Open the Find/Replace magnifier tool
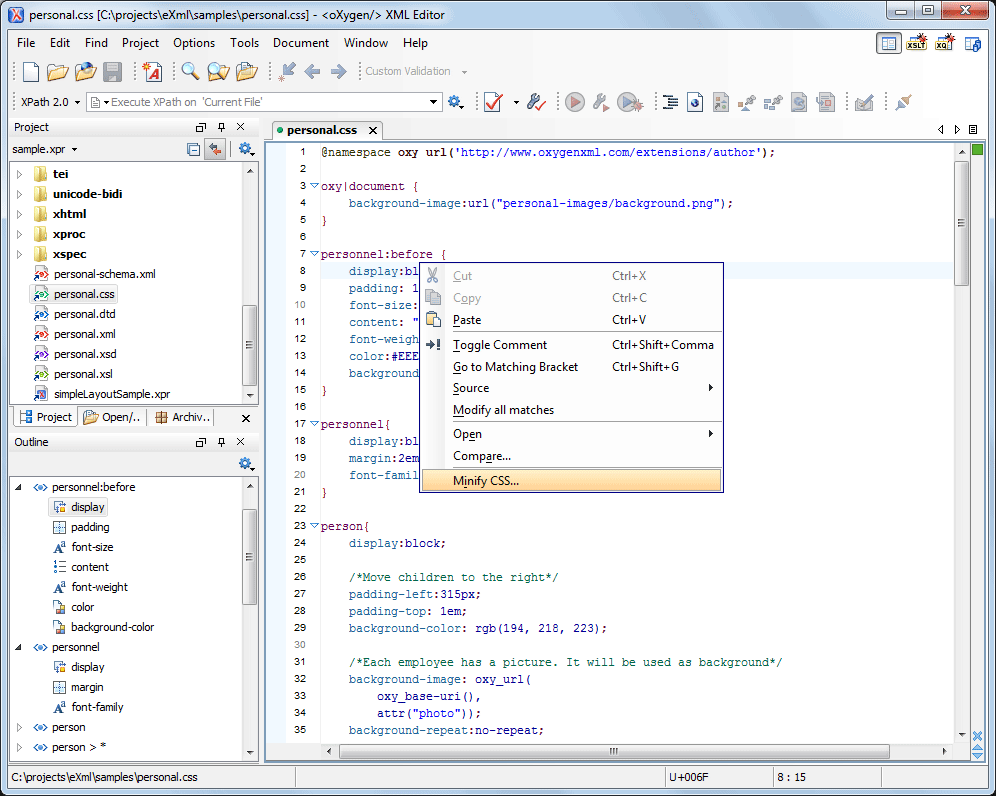Viewport: 996px width, 796px height. pos(190,71)
